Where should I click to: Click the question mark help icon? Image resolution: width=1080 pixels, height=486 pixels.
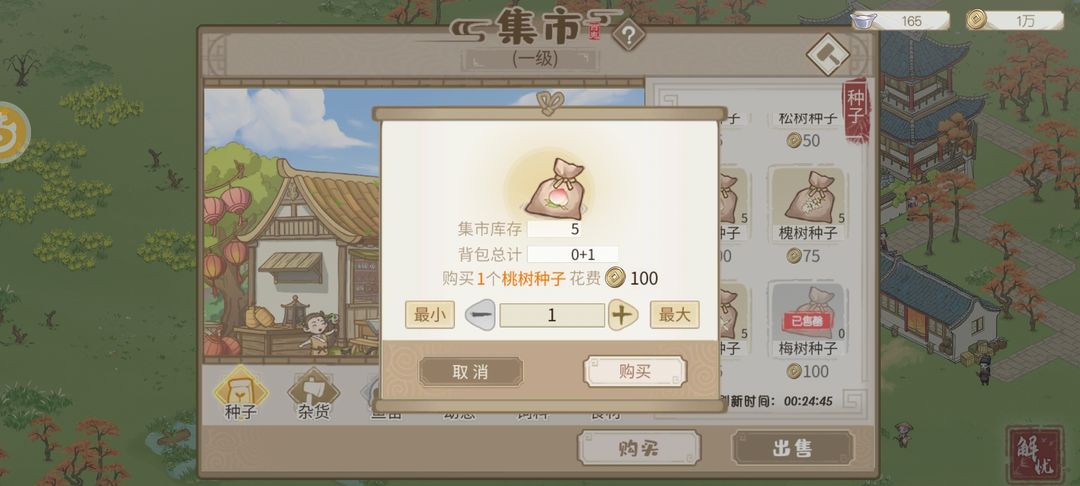click(628, 34)
